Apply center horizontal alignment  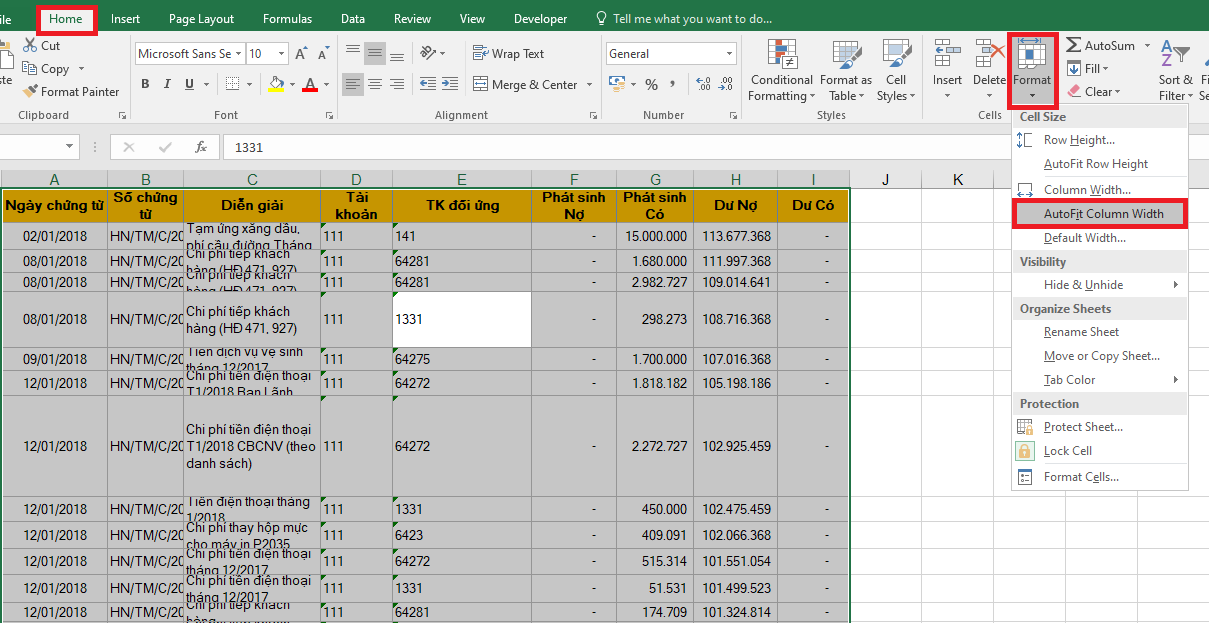[375, 84]
